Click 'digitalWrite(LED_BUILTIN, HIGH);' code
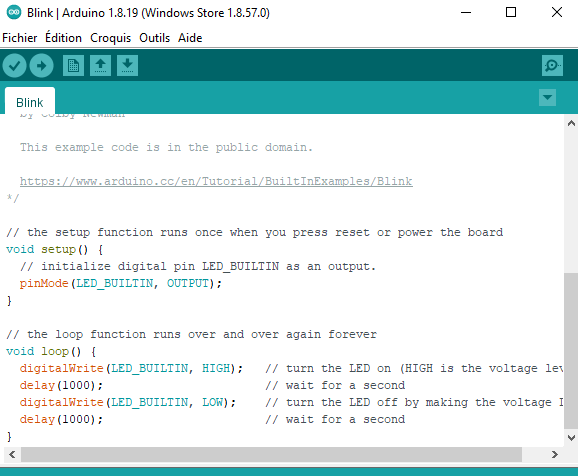Screen dimensions: 578x476 (x=131, y=368)
